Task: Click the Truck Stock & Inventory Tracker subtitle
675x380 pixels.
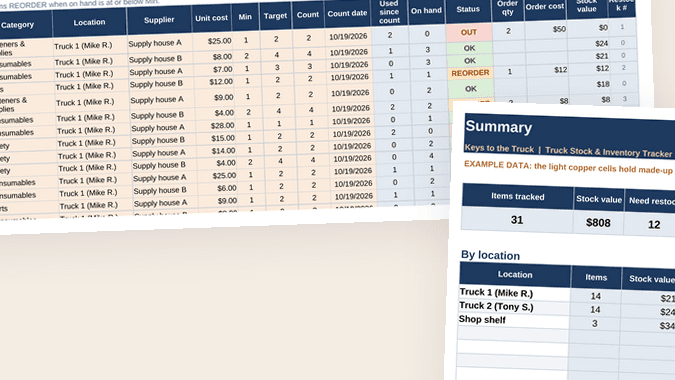Action: click(608, 151)
